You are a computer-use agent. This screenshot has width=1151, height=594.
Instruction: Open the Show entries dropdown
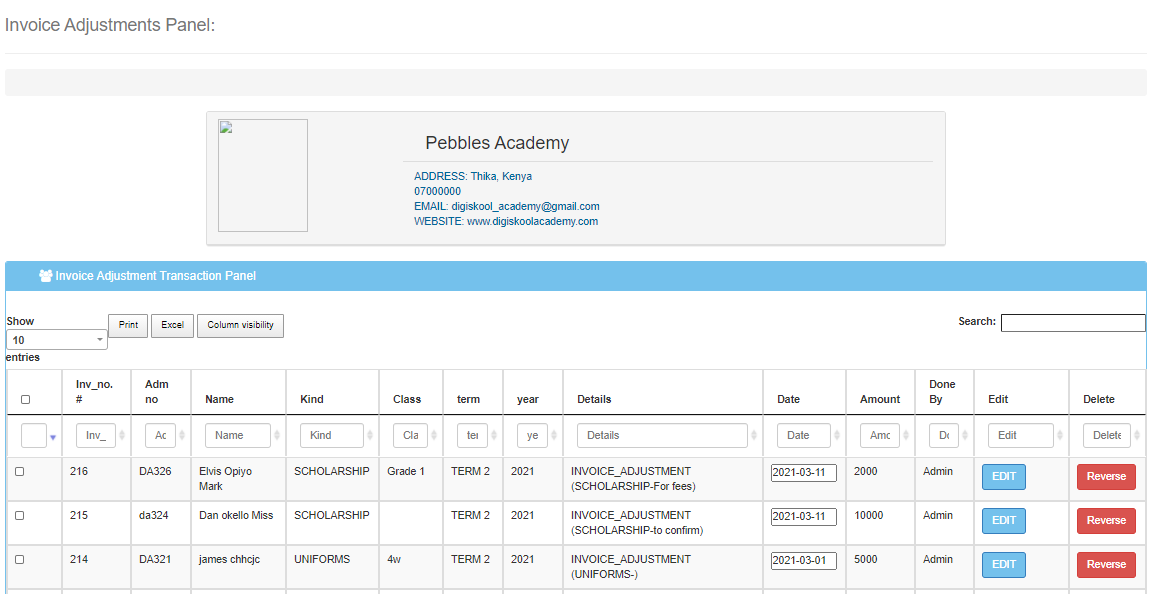click(x=57, y=340)
